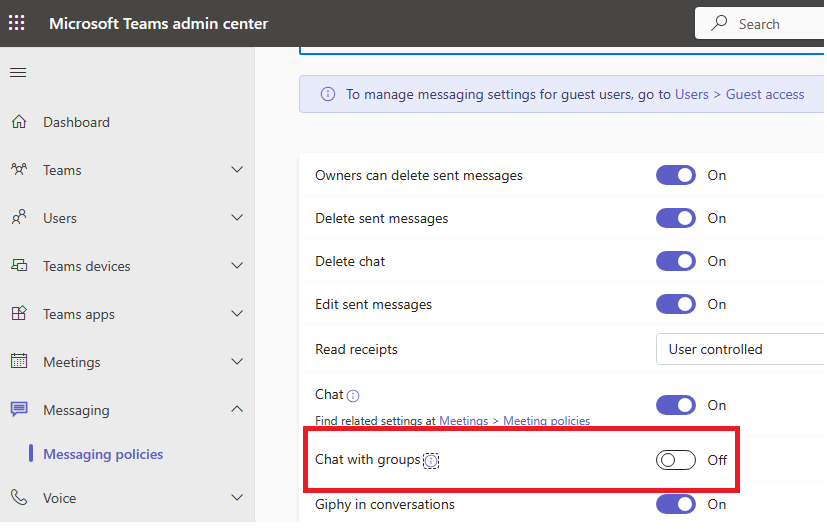Enable the Chat with groups switch
Screen dimensions: 827x529
point(676,460)
